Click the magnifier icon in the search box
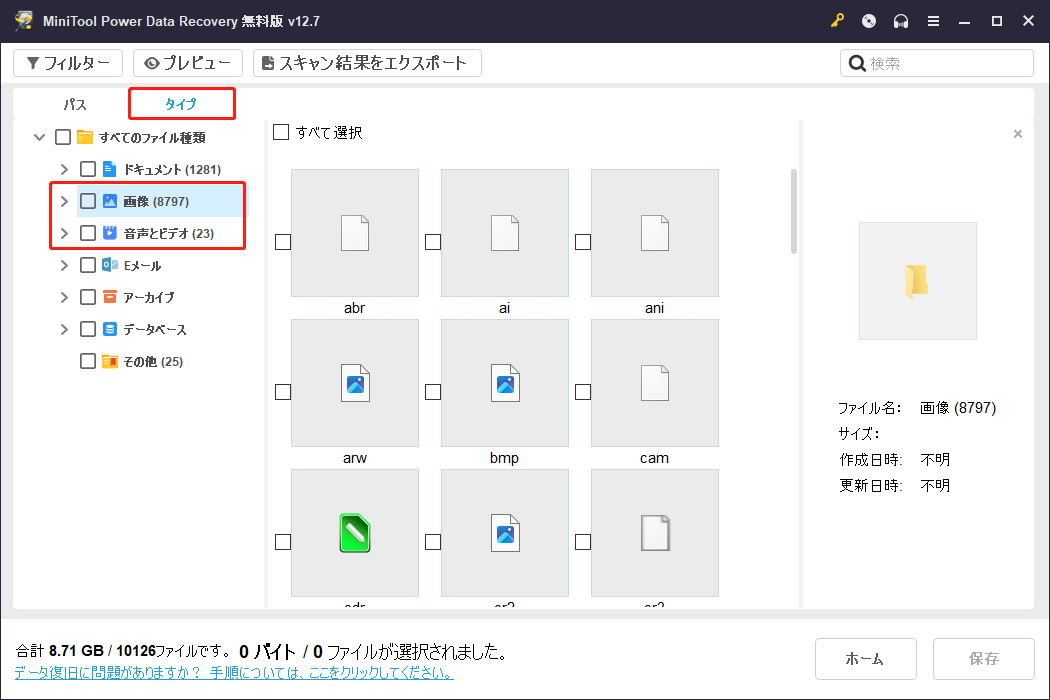1050x700 pixels. (857, 62)
